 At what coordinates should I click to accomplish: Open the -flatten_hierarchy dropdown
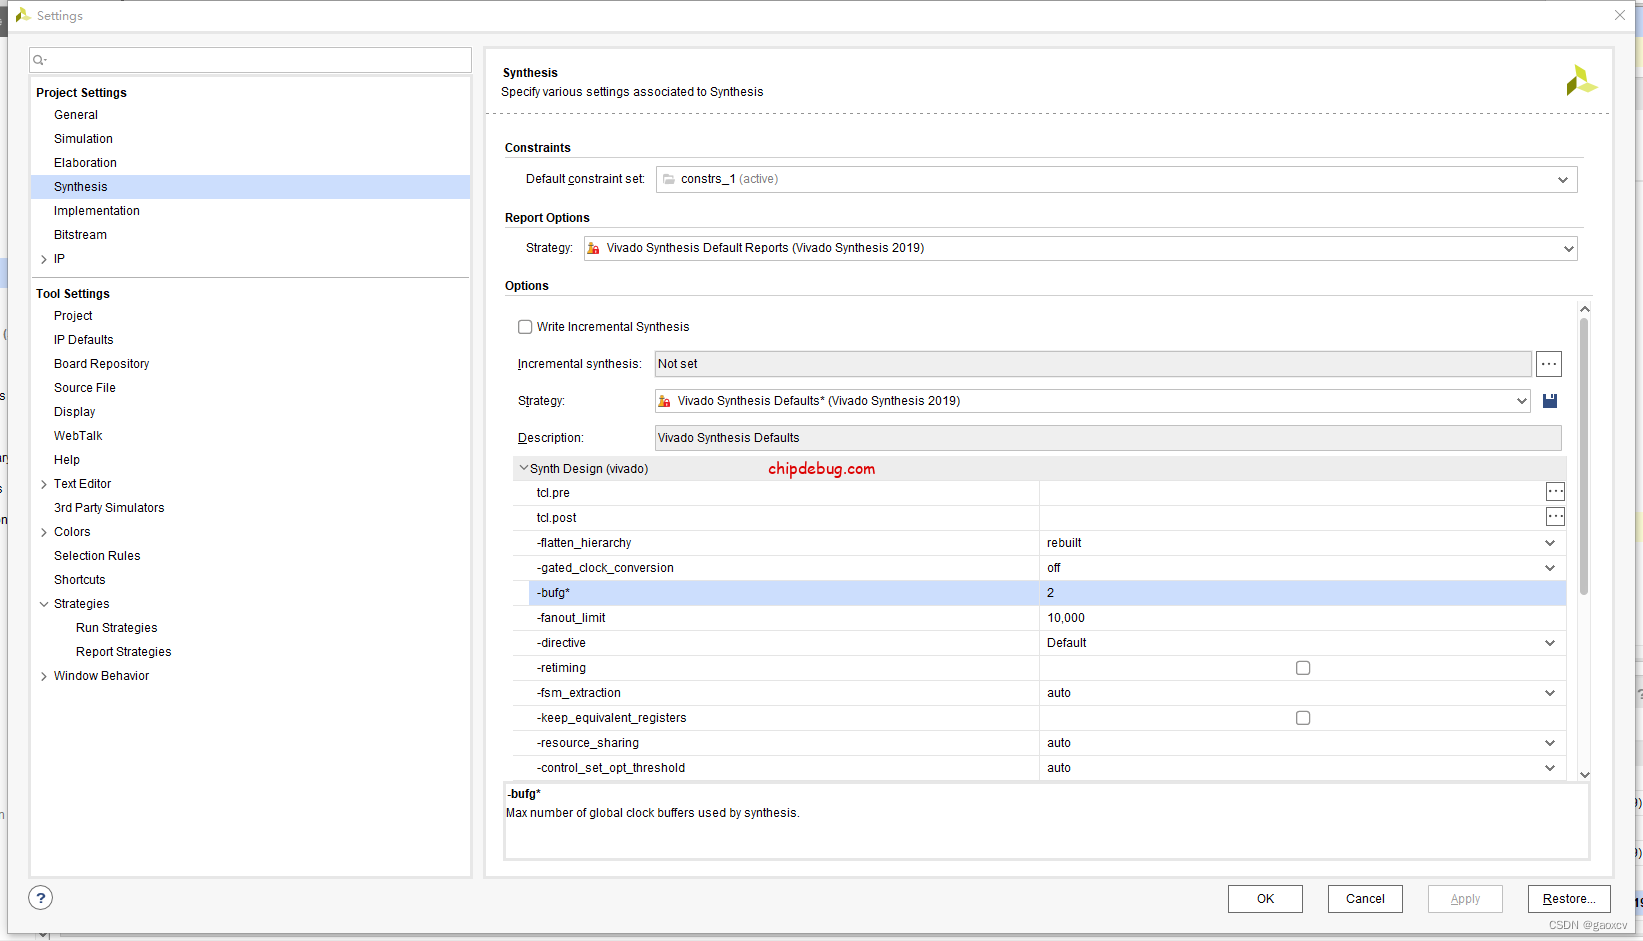click(1549, 543)
